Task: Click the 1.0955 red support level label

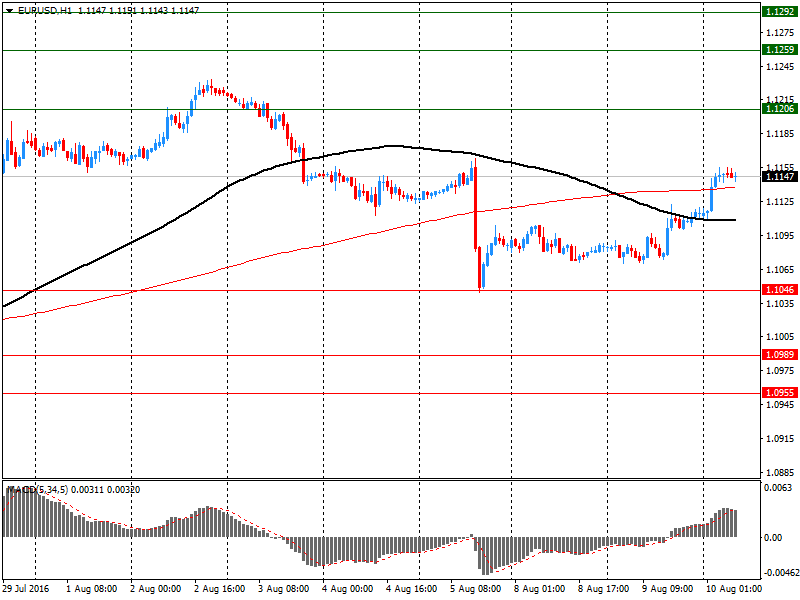Action: click(780, 392)
